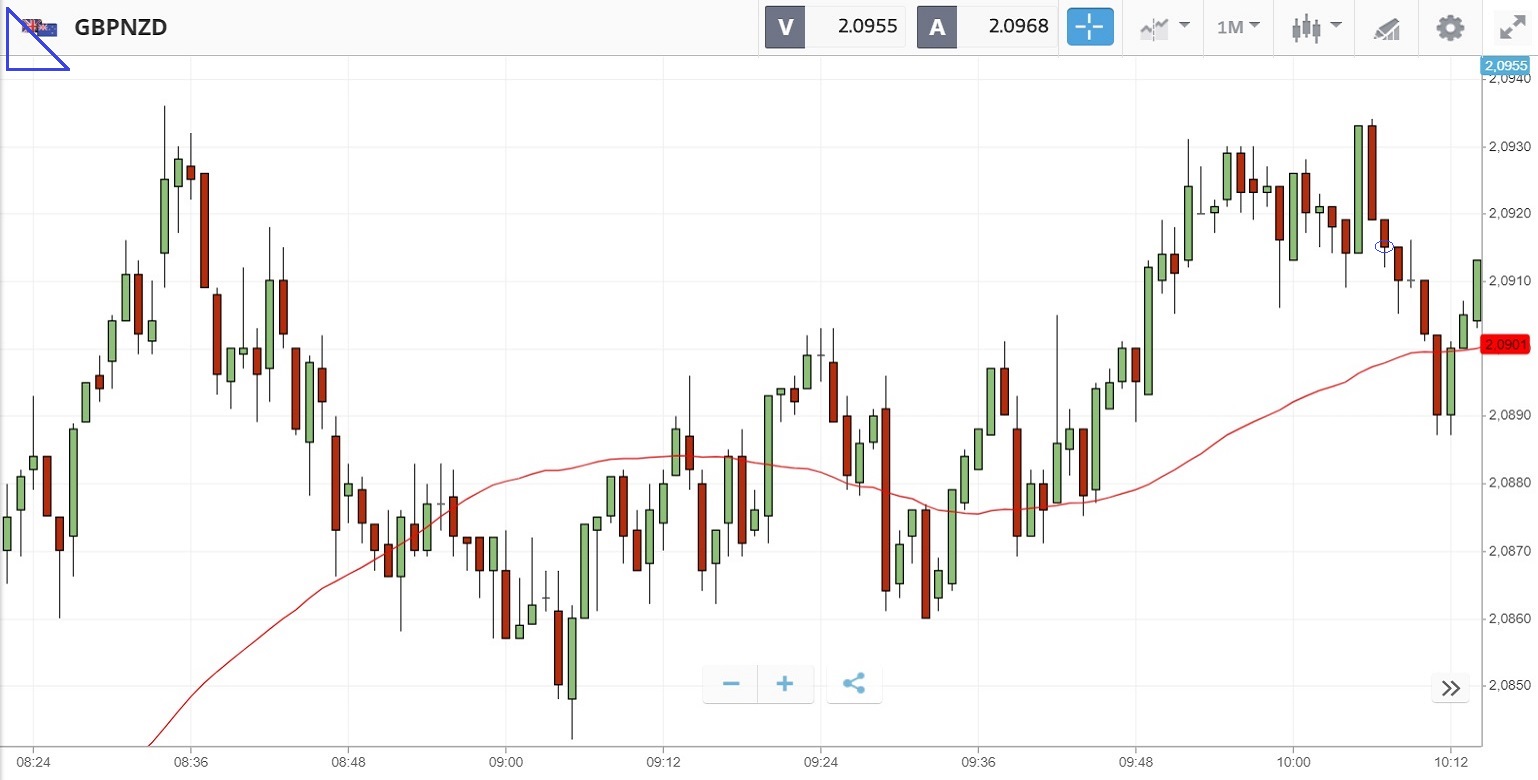
Task: Expand chart to fullscreen
Action: pos(1512,27)
